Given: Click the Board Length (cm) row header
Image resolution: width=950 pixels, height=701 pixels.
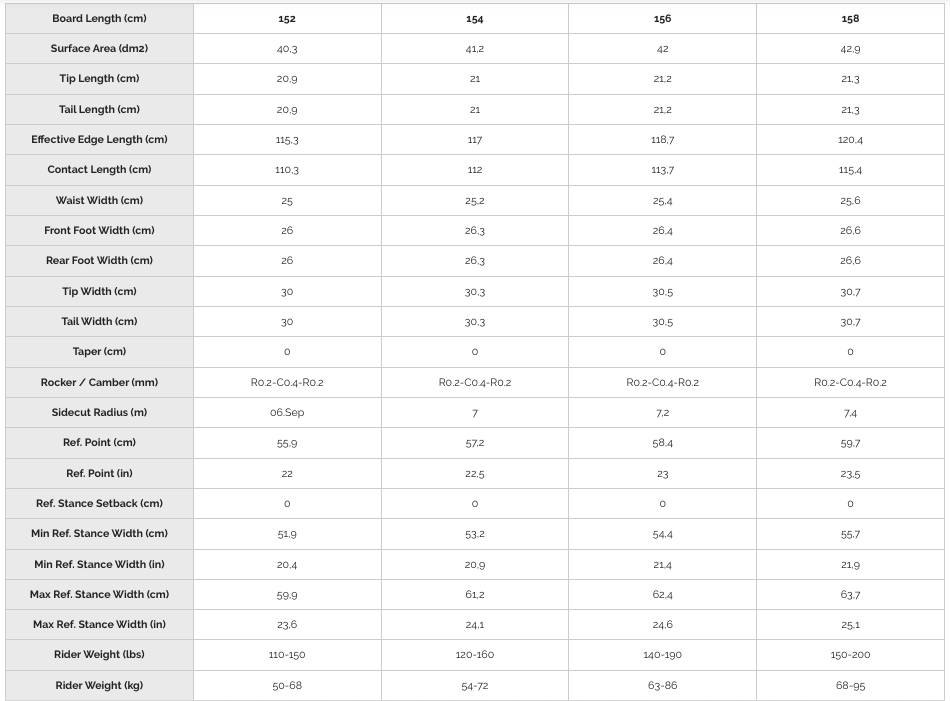Looking at the screenshot, I should 99,18.
